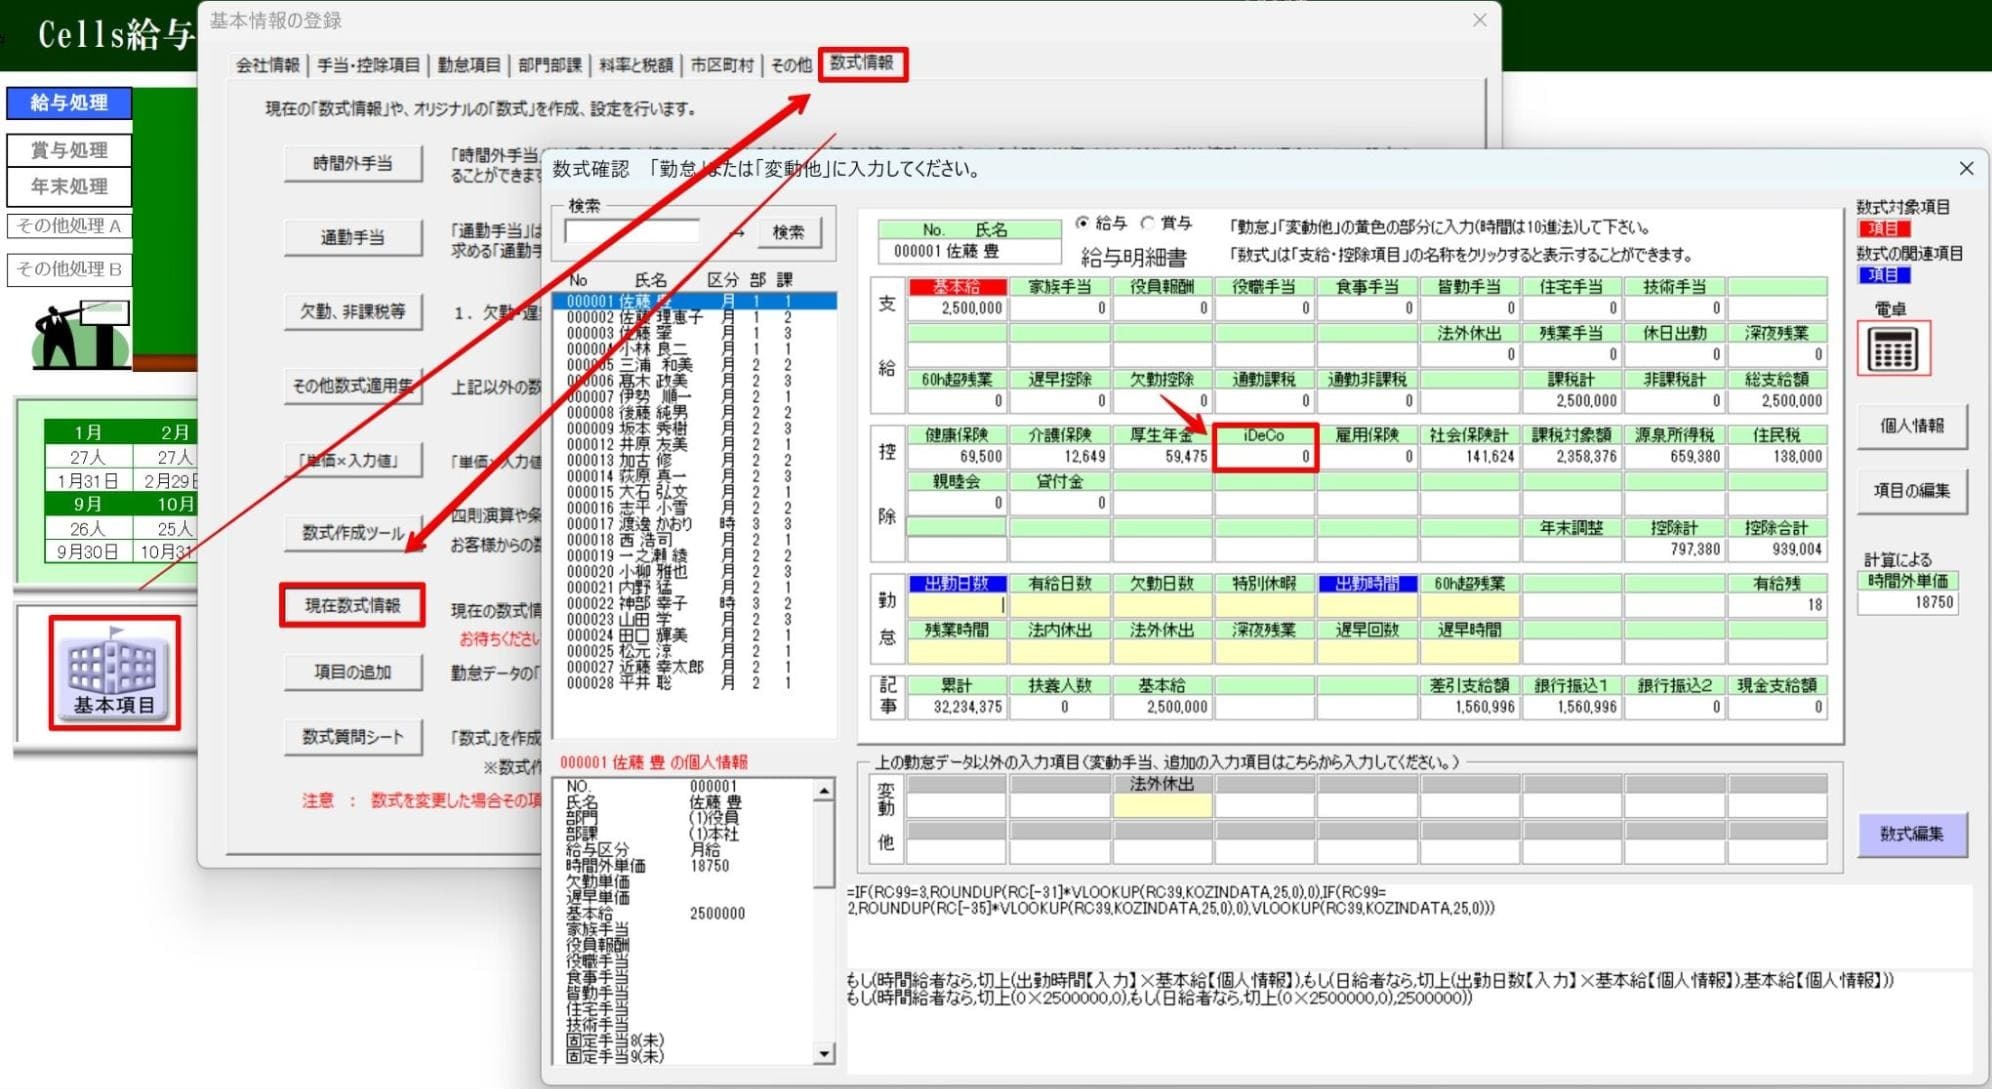Click the blue 項目 related-items indicator
Screen dimensions: 1992x1089
pos(1883,275)
